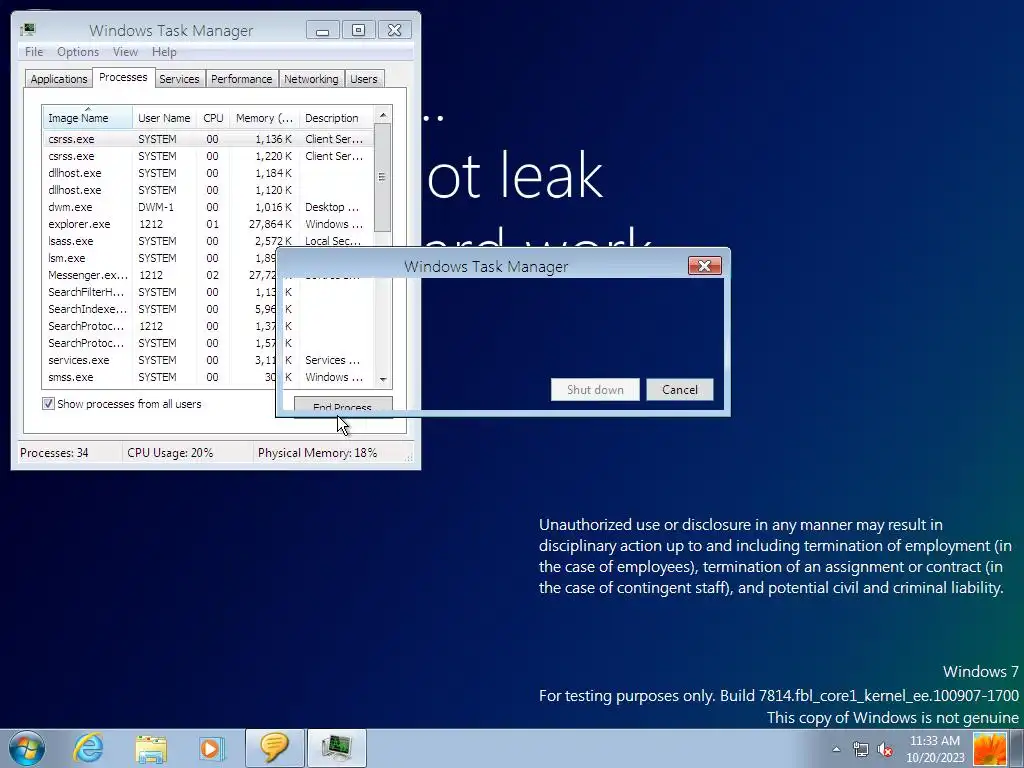Click Physical Memory: 18% status entry
This screenshot has width=1024, height=768.
[317, 453]
